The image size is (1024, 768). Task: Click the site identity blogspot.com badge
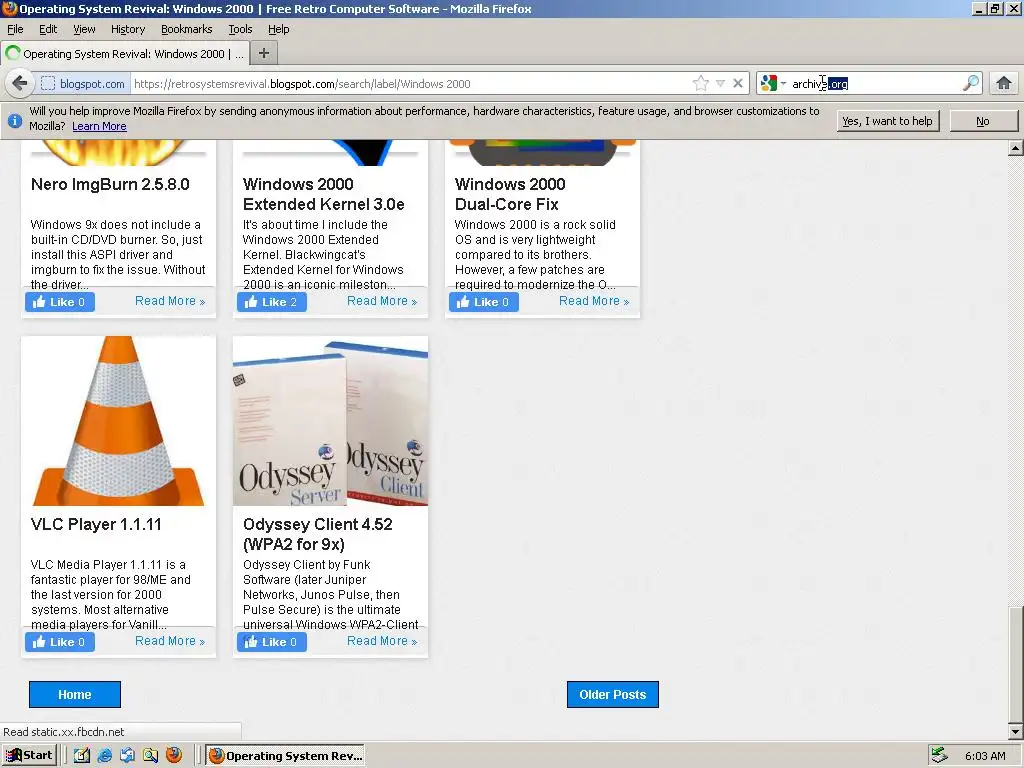pyautogui.click(x=83, y=84)
